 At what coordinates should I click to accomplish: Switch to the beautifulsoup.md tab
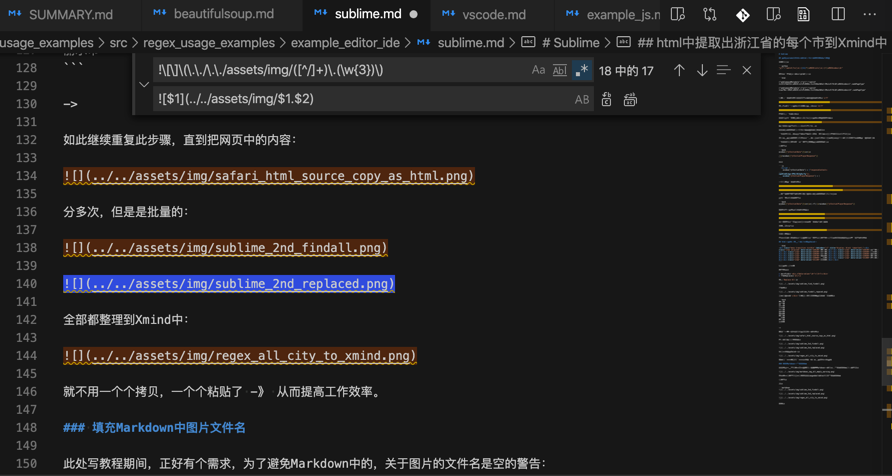(x=222, y=15)
